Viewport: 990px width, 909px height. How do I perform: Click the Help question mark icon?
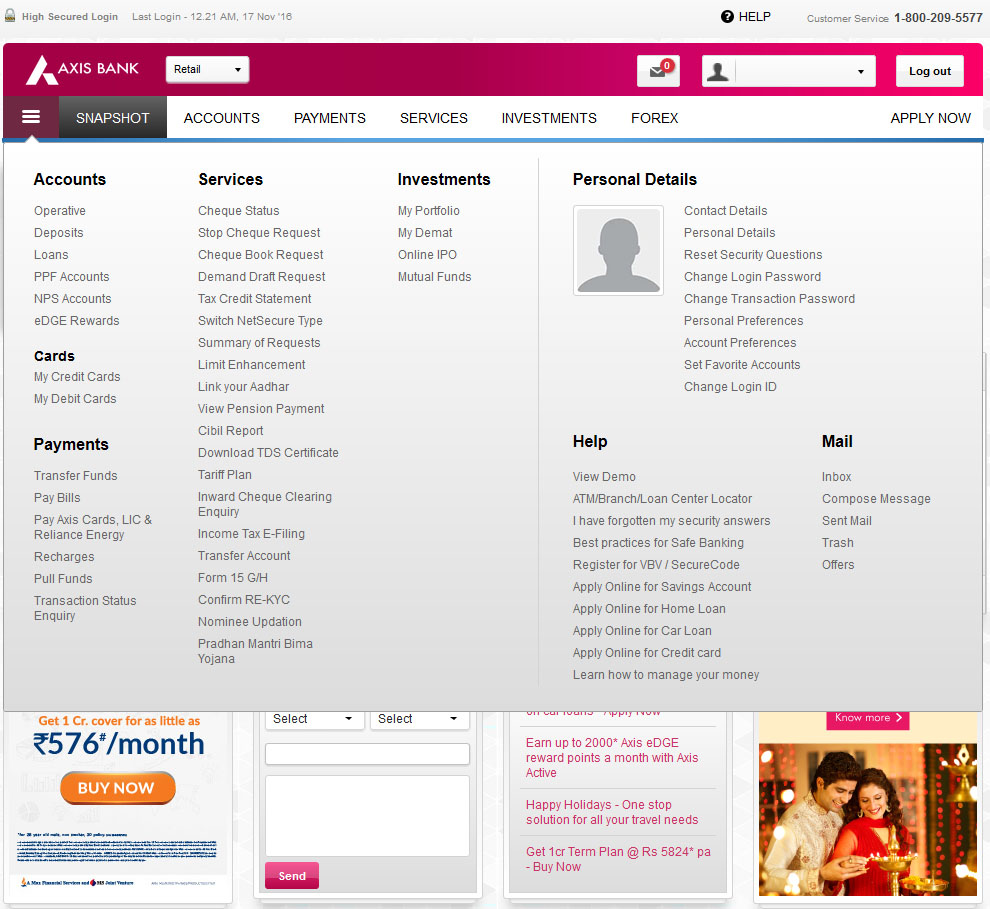[x=727, y=16]
